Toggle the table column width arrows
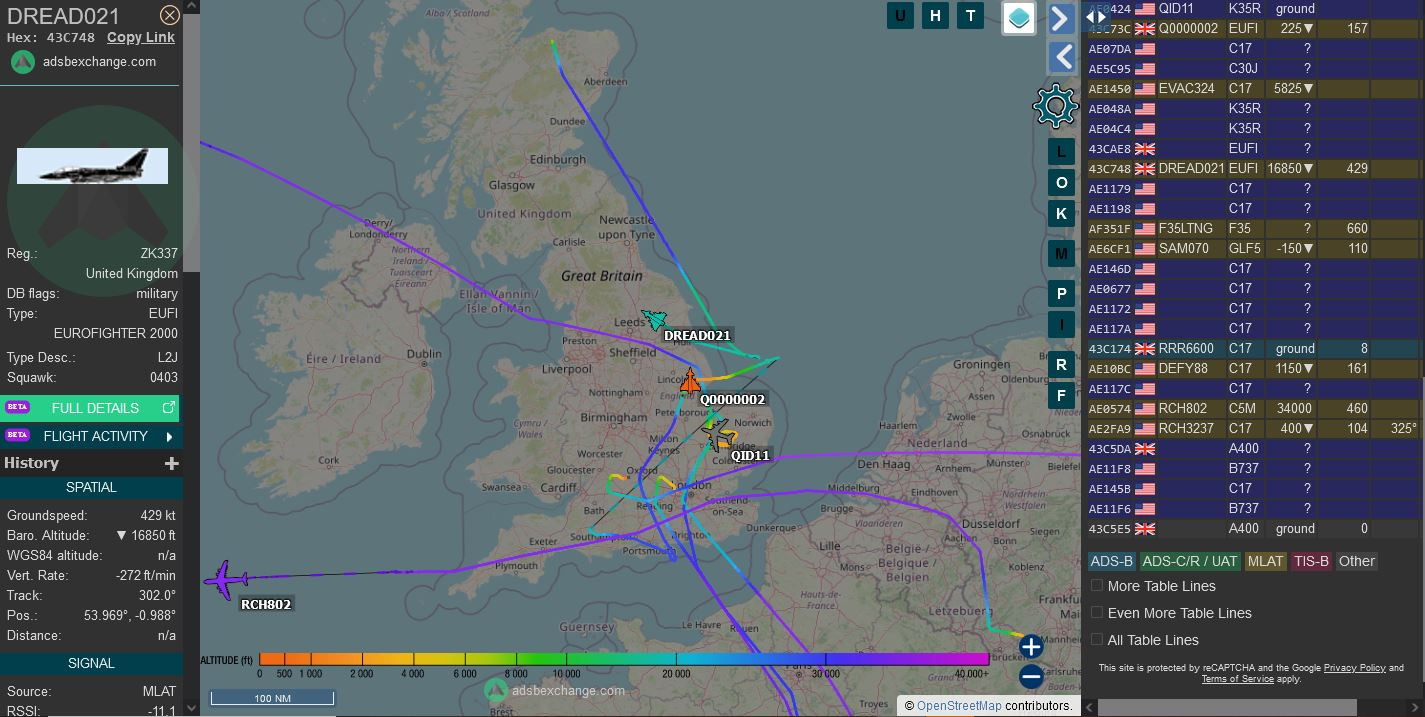The height and width of the screenshot is (717, 1425). (1097, 15)
